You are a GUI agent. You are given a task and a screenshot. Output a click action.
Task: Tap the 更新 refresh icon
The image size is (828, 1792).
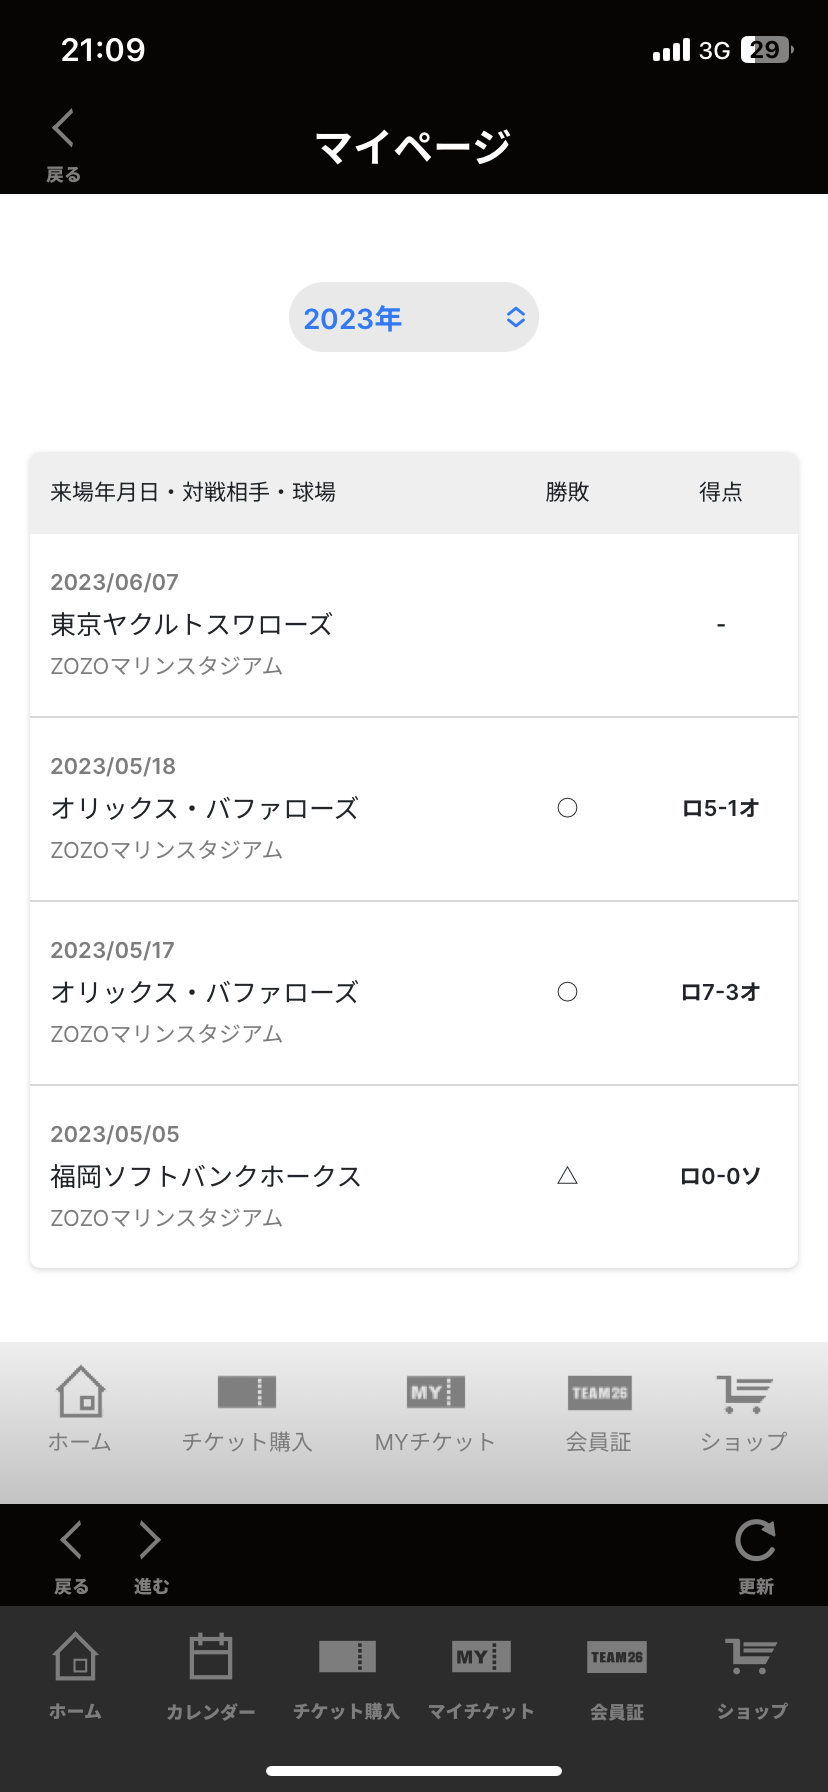755,1541
